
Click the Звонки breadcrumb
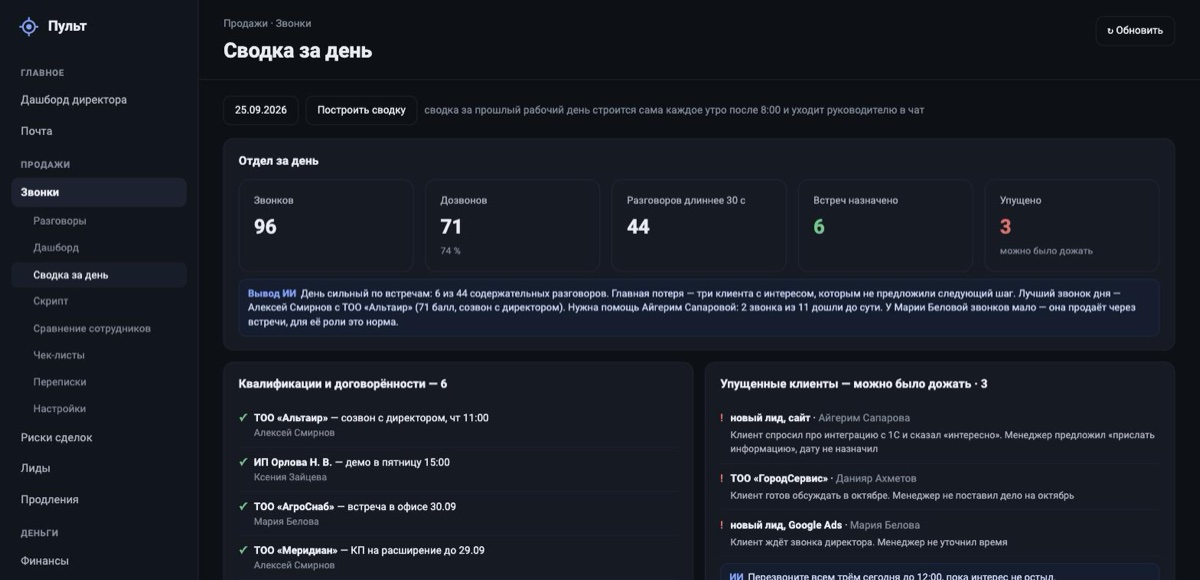point(293,23)
